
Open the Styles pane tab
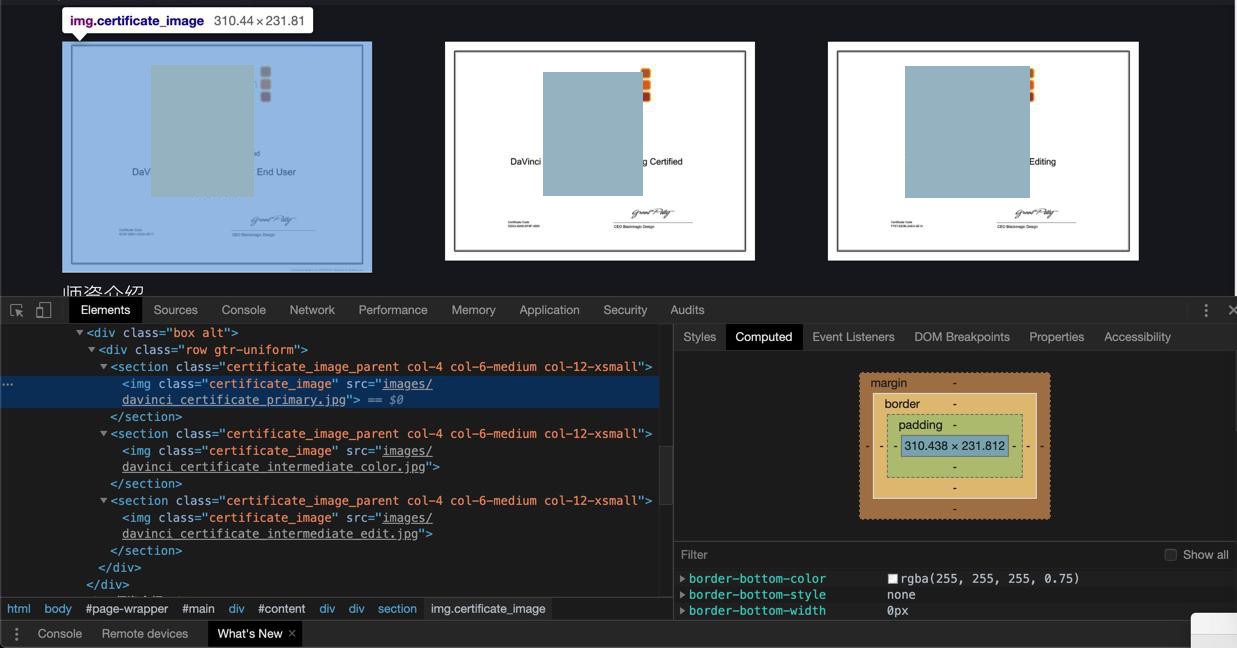tap(699, 337)
